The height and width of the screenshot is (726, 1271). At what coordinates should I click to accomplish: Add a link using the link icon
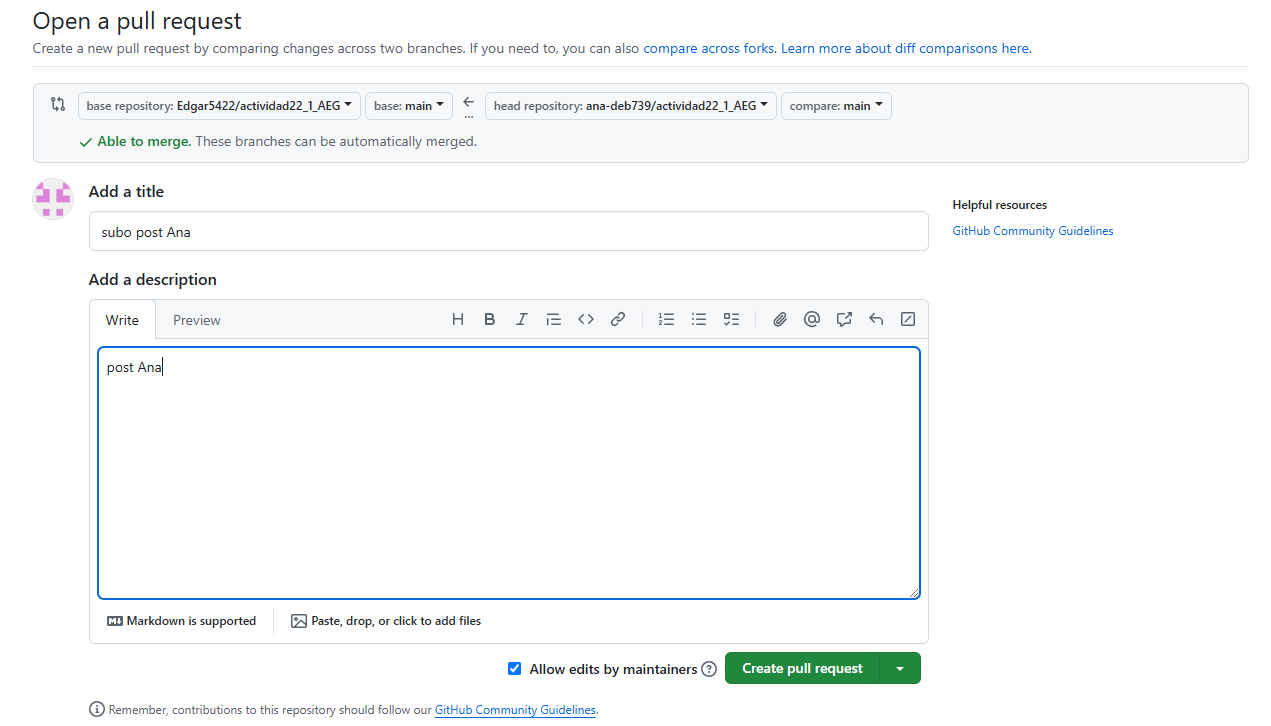click(x=618, y=319)
